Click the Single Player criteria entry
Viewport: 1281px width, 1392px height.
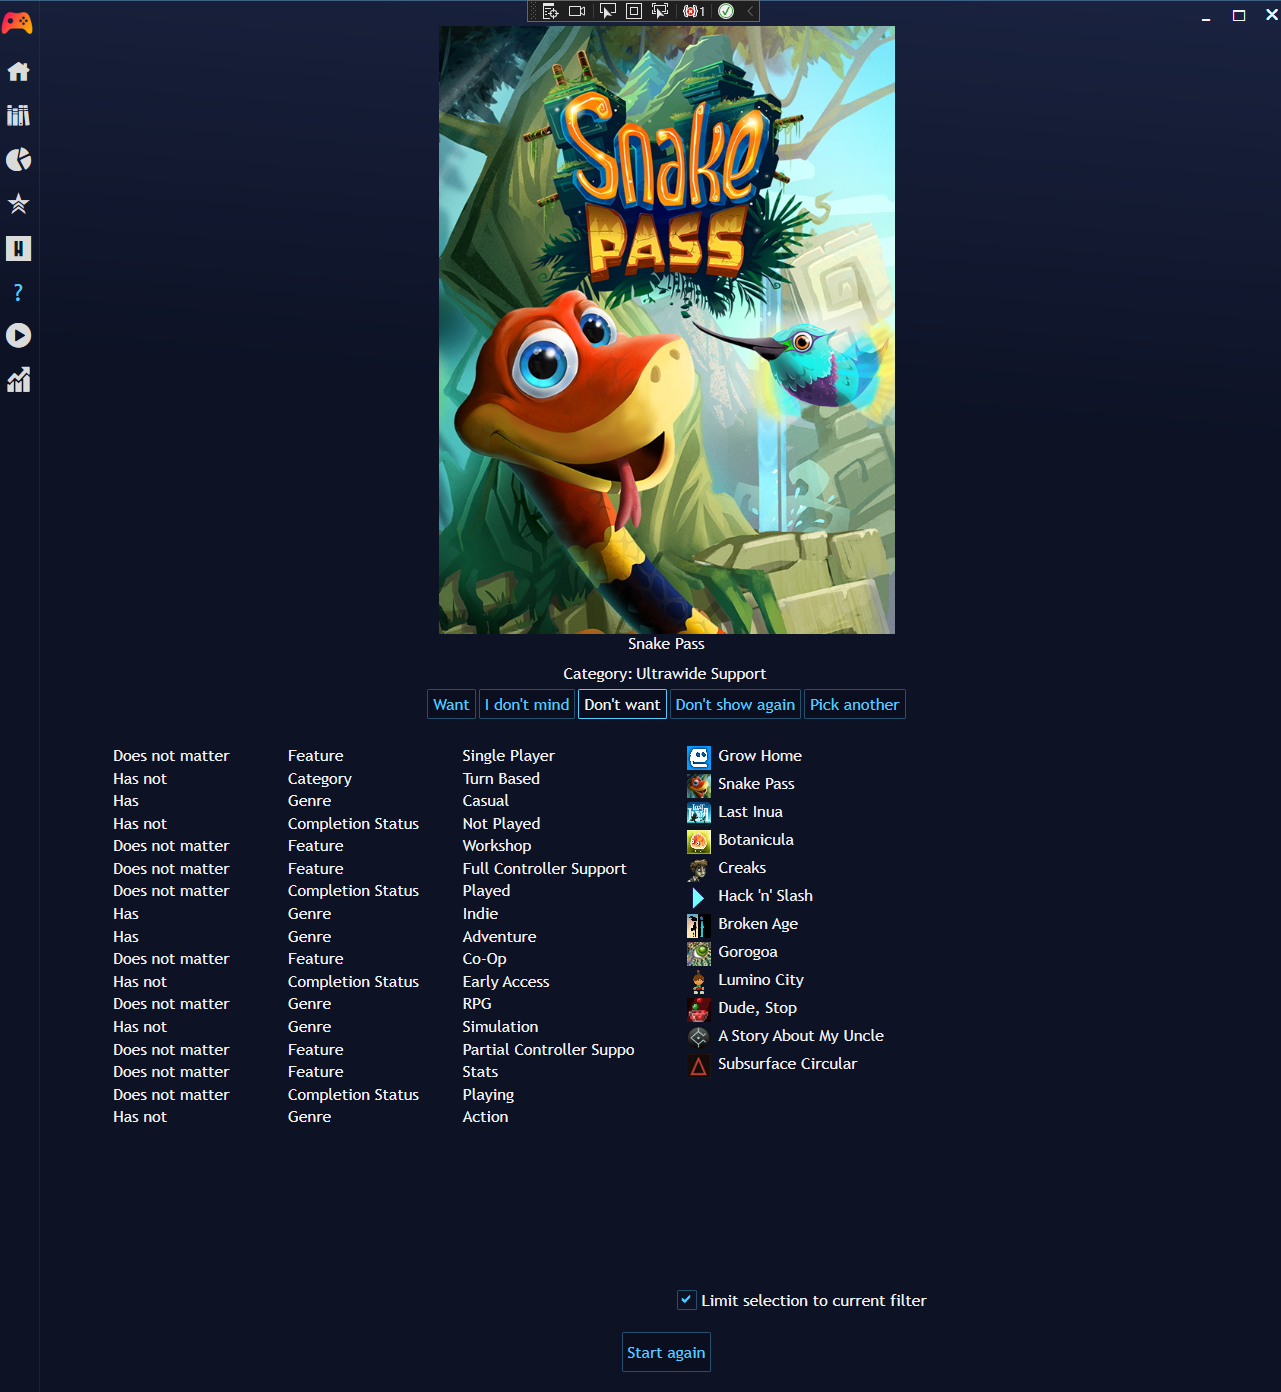[508, 756]
